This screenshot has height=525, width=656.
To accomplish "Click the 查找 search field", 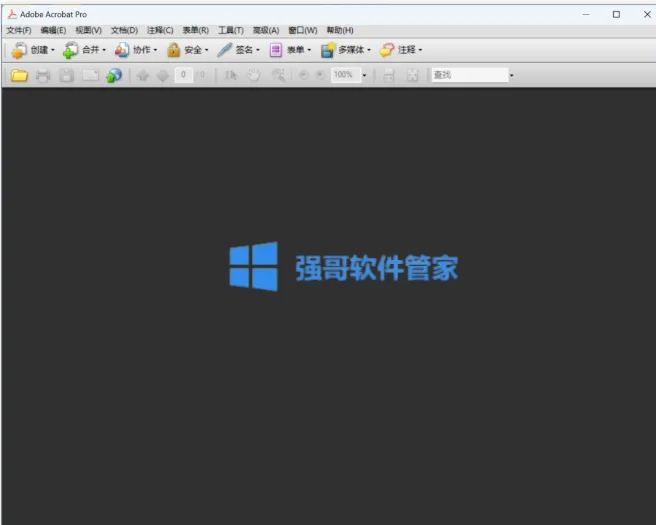I will click(470, 75).
